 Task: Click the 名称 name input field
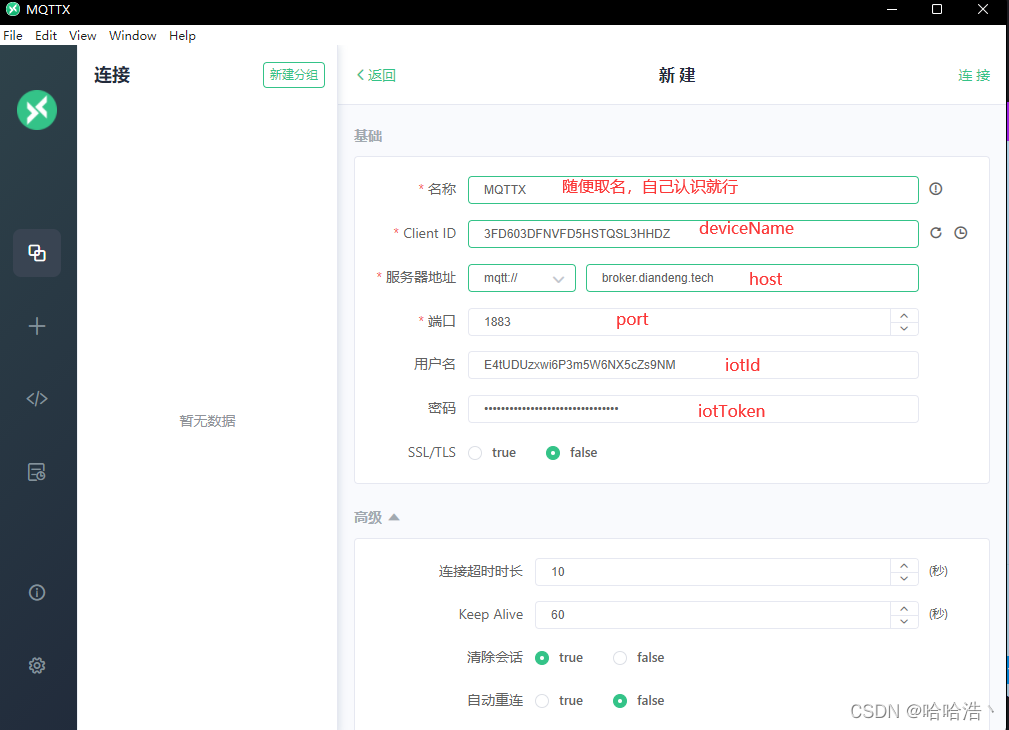(x=693, y=190)
